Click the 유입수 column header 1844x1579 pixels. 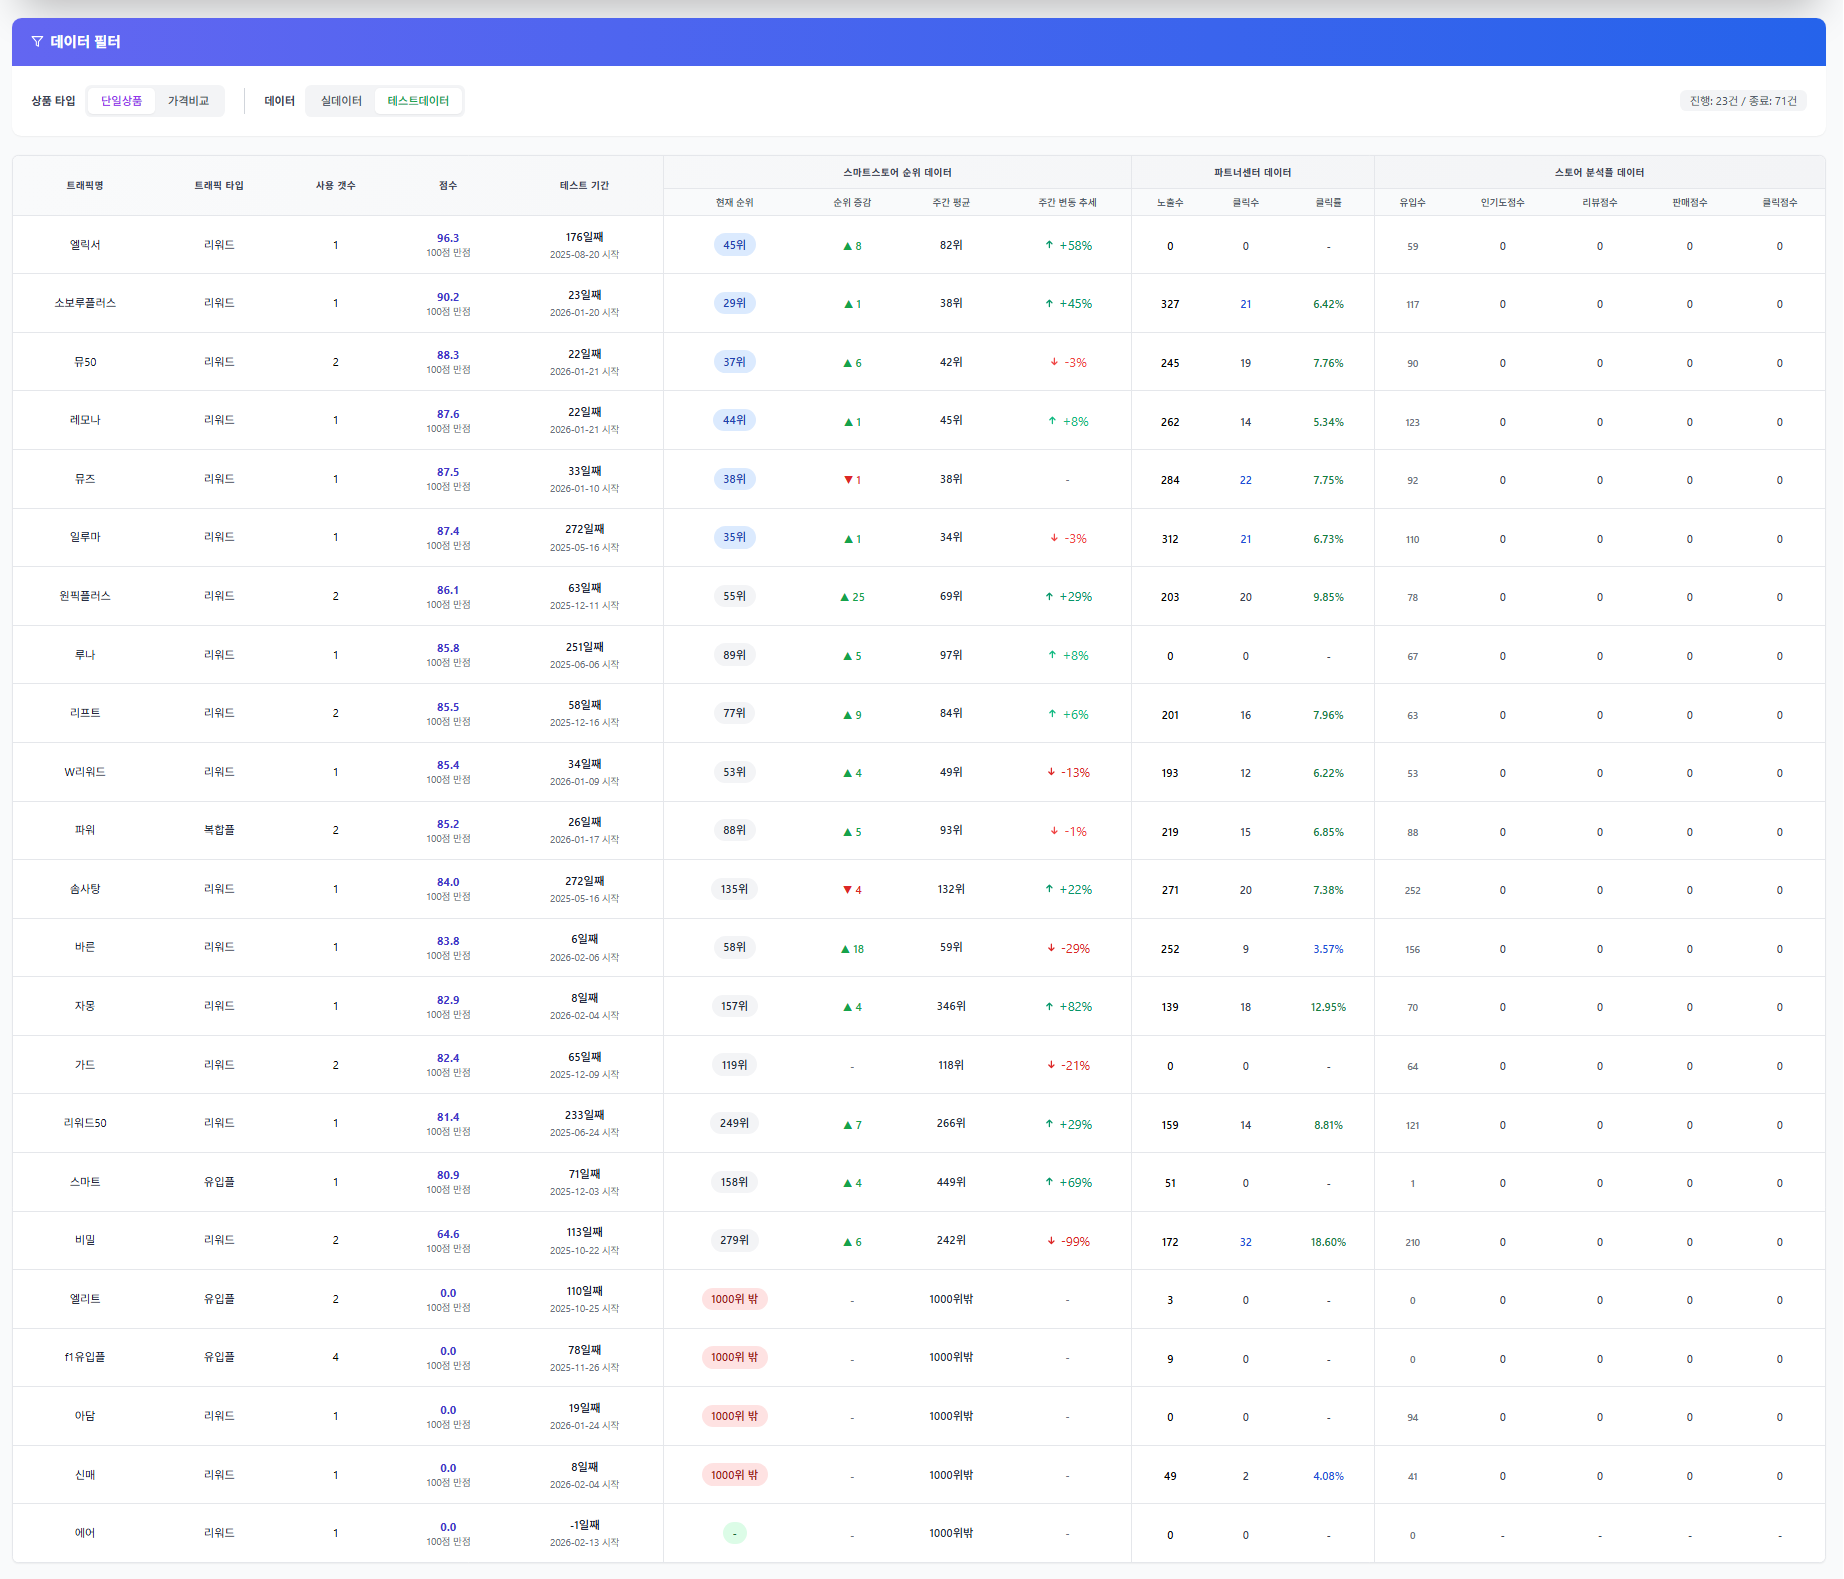[x=1412, y=203]
